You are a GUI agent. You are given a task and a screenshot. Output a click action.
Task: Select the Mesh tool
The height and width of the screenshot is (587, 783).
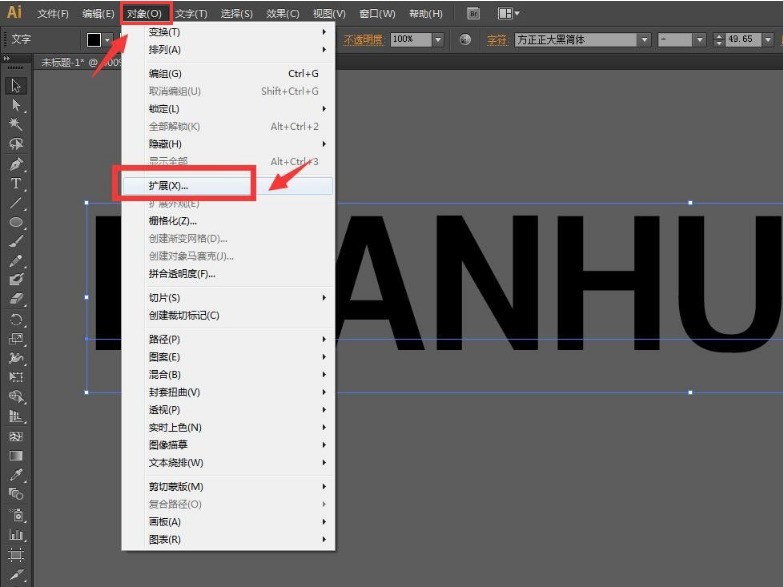pyautogui.click(x=16, y=436)
